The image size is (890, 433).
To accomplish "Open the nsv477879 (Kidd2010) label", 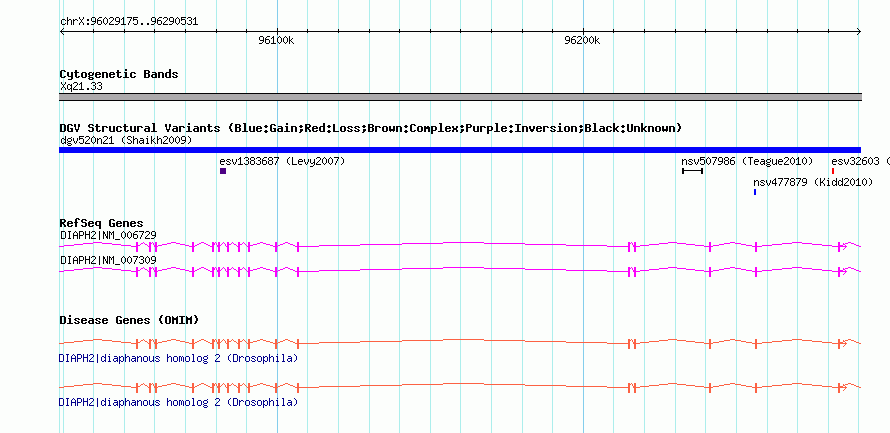I will [x=813, y=183].
